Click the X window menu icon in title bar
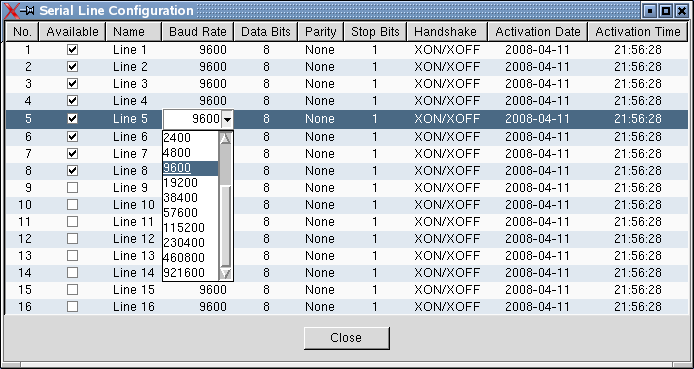 (x=12, y=11)
